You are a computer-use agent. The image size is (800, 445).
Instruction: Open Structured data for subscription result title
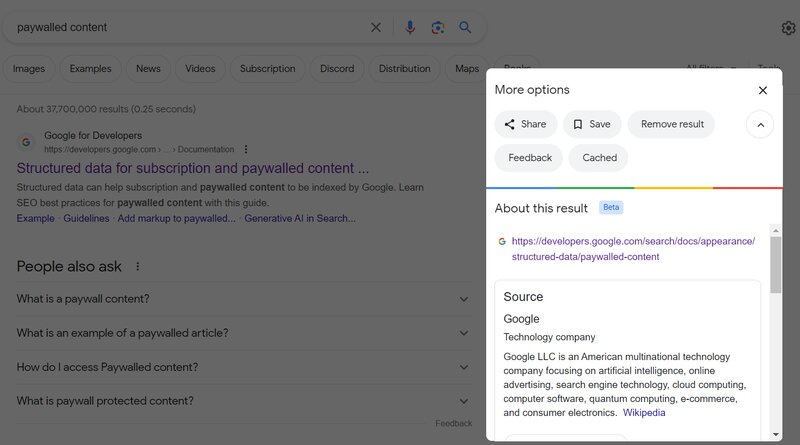pyautogui.click(x=192, y=168)
